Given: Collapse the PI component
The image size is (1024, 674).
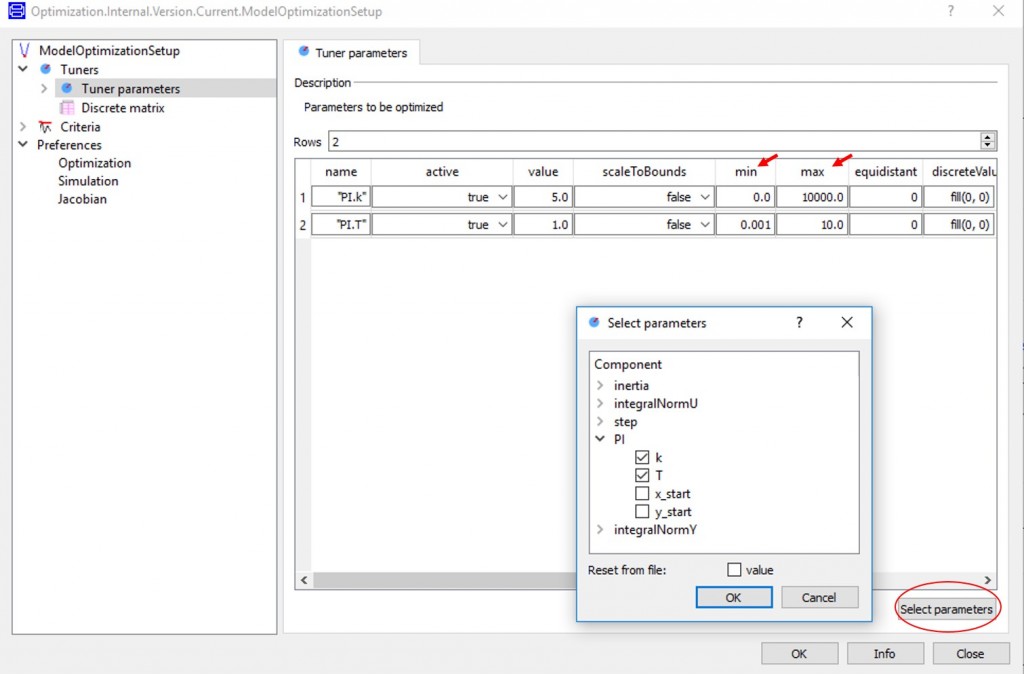Looking at the screenshot, I should [x=600, y=439].
